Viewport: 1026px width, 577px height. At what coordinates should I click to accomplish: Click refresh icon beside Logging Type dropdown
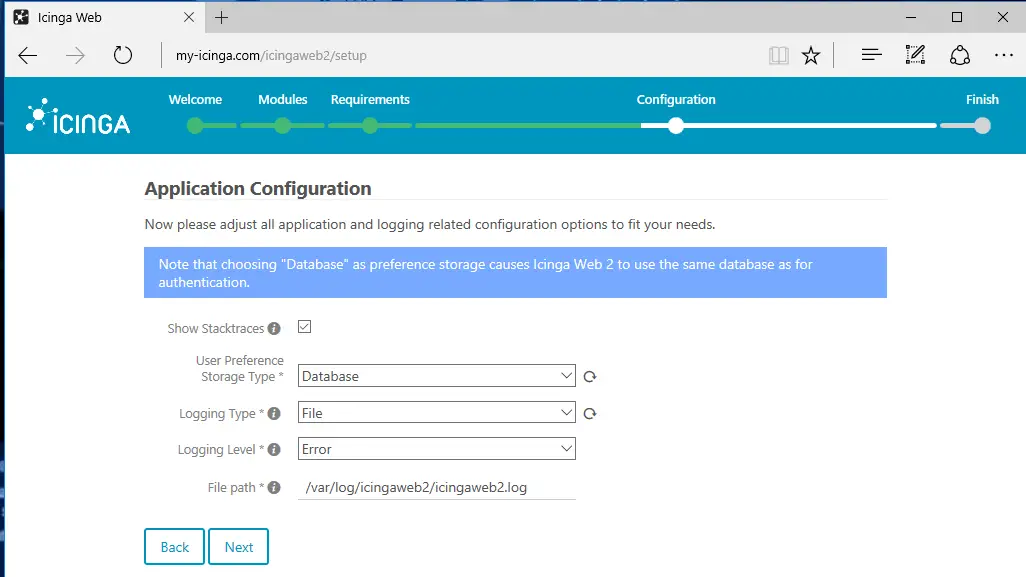point(590,413)
